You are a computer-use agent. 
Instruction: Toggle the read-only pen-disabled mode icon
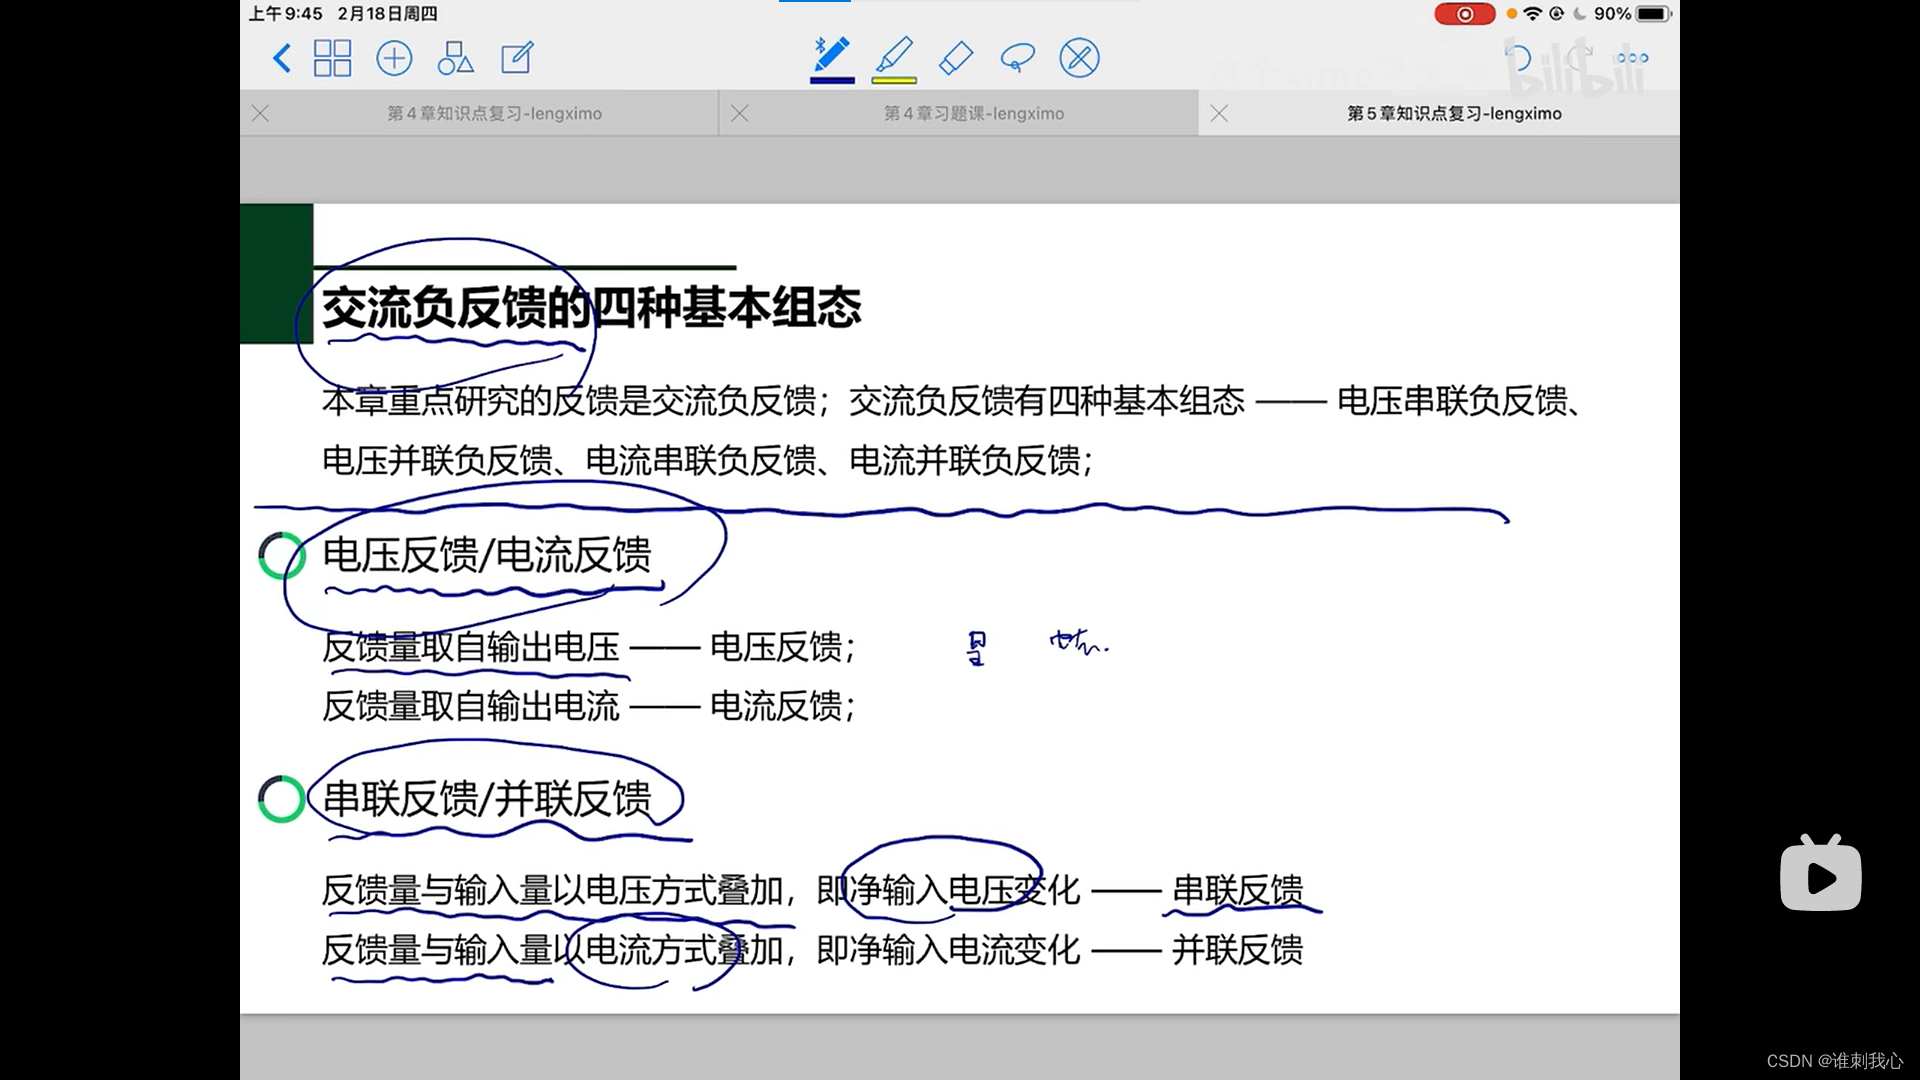[1079, 58]
